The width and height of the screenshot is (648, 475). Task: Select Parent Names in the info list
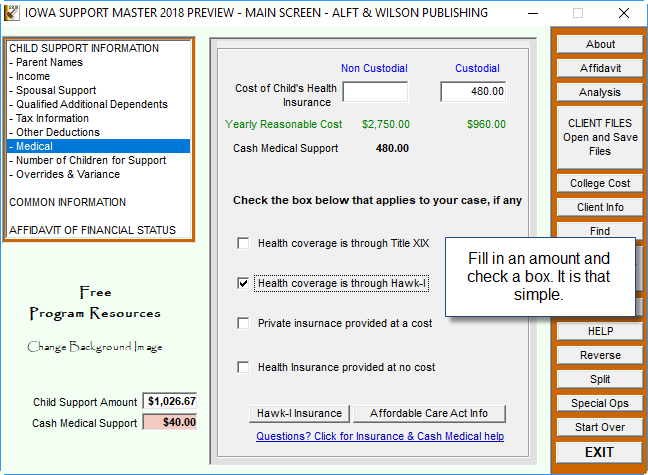point(98,62)
